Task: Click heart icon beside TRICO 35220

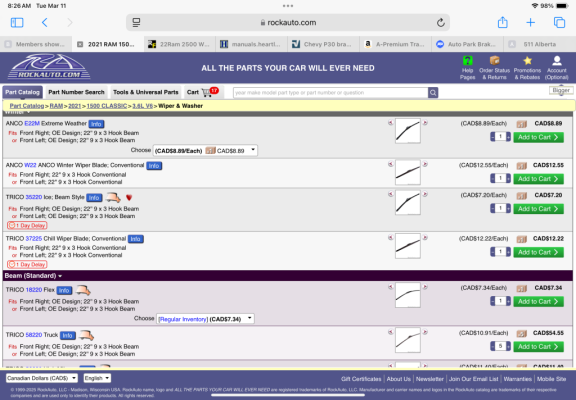Action: coord(129,198)
